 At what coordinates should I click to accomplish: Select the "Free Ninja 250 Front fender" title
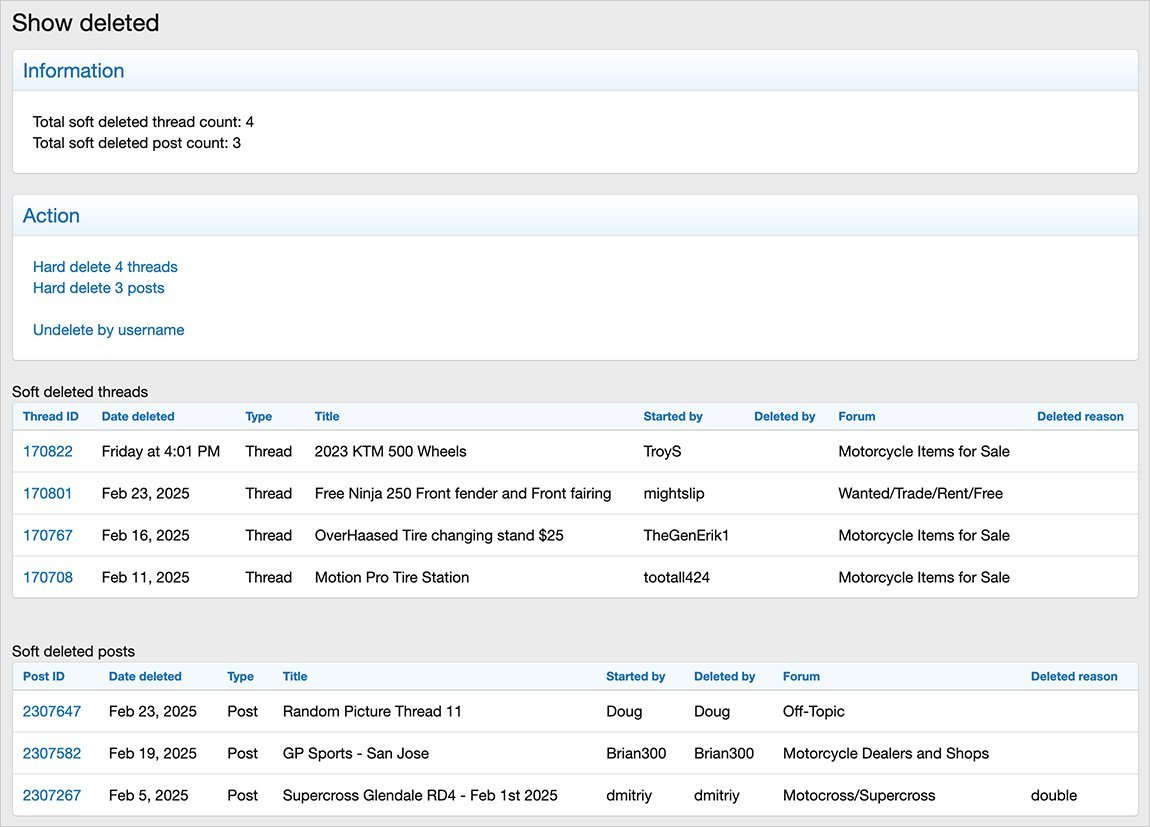pyautogui.click(x=463, y=493)
